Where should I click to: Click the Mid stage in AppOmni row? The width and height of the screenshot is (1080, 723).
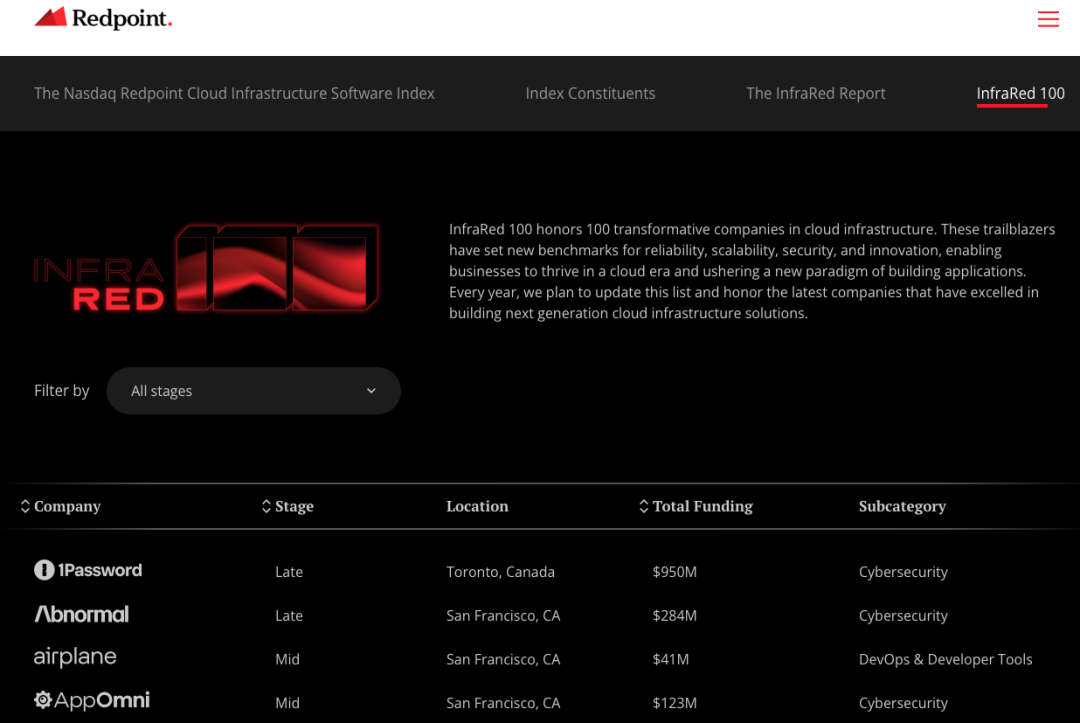click(x=287, y=703)
